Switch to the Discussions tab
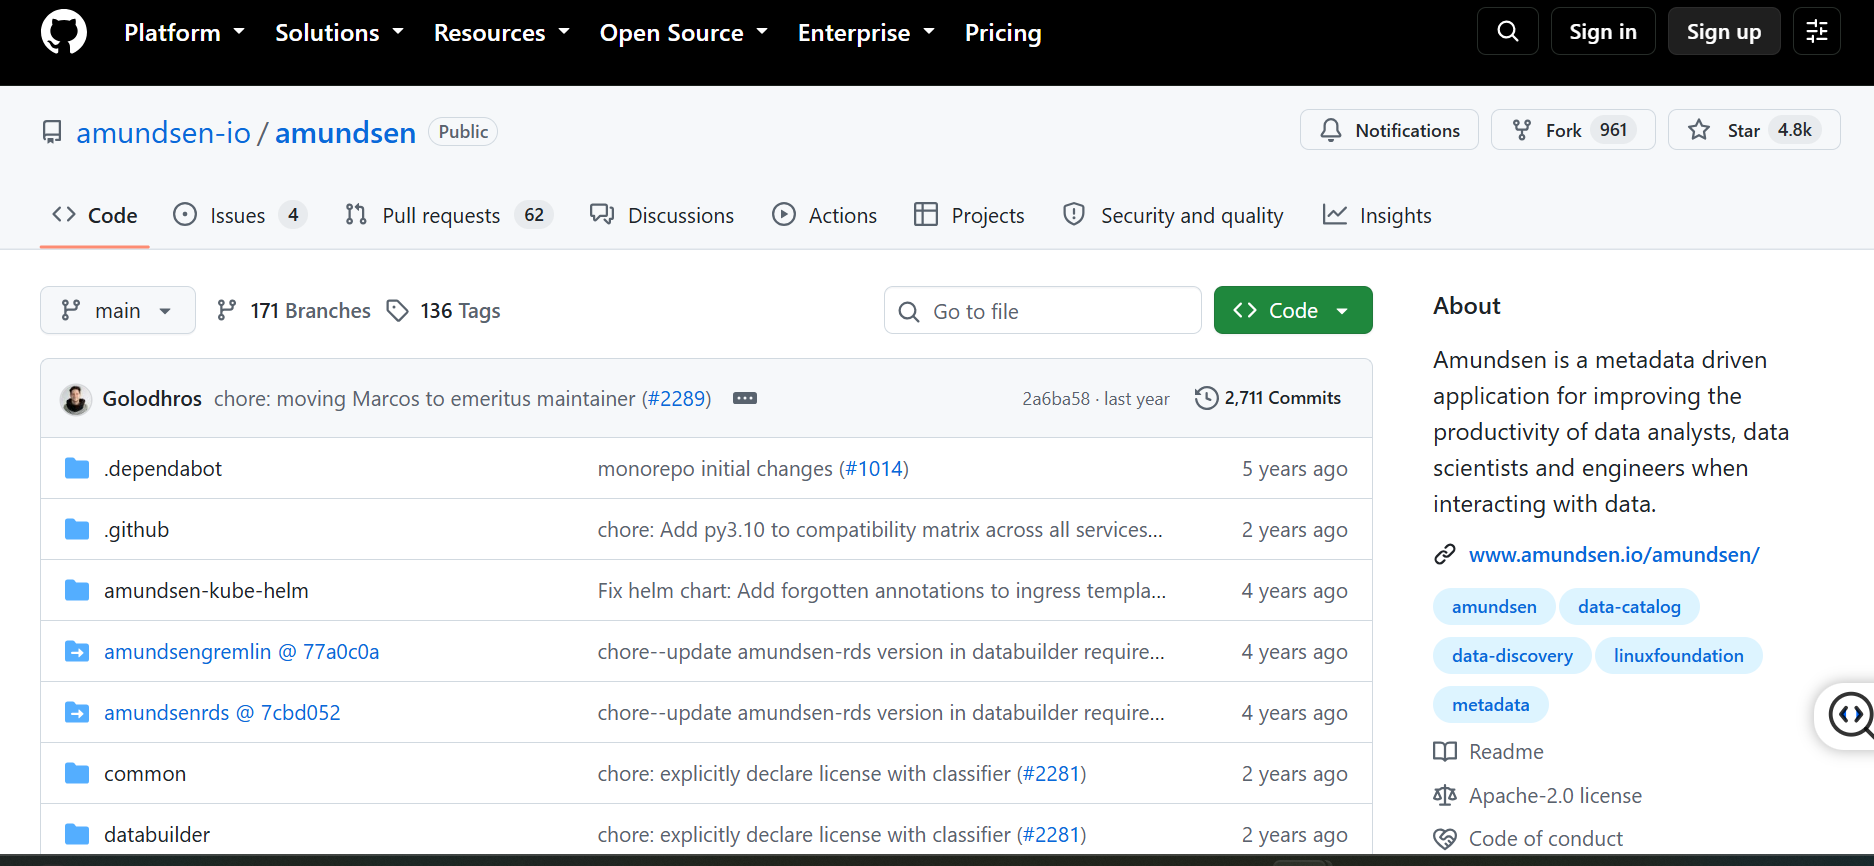1874x866 pixels. 662,215
